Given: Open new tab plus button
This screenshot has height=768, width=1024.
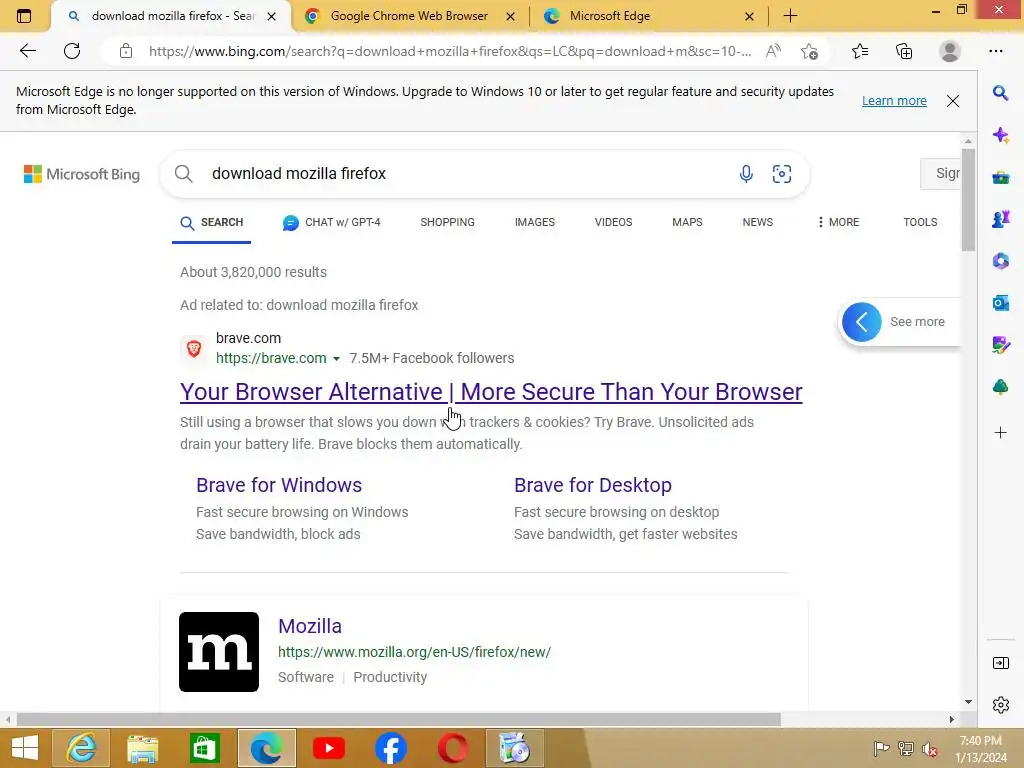Looking at the screenshot, I should click(790, 16).
